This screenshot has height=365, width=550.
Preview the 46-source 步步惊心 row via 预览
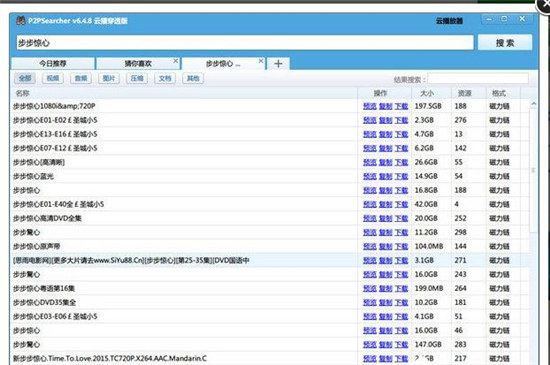(x=370, y=331)
